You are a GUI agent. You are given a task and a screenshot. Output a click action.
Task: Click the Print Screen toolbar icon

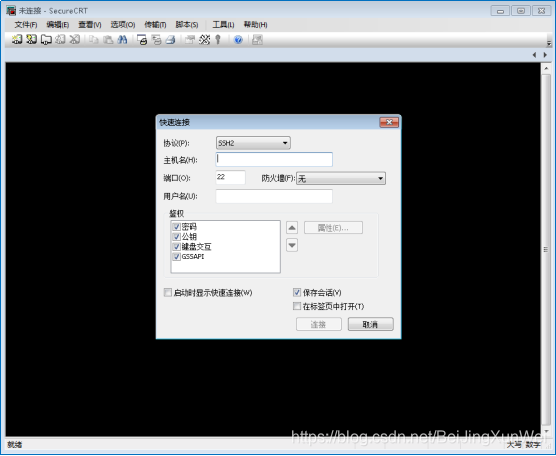click(142, 39)
